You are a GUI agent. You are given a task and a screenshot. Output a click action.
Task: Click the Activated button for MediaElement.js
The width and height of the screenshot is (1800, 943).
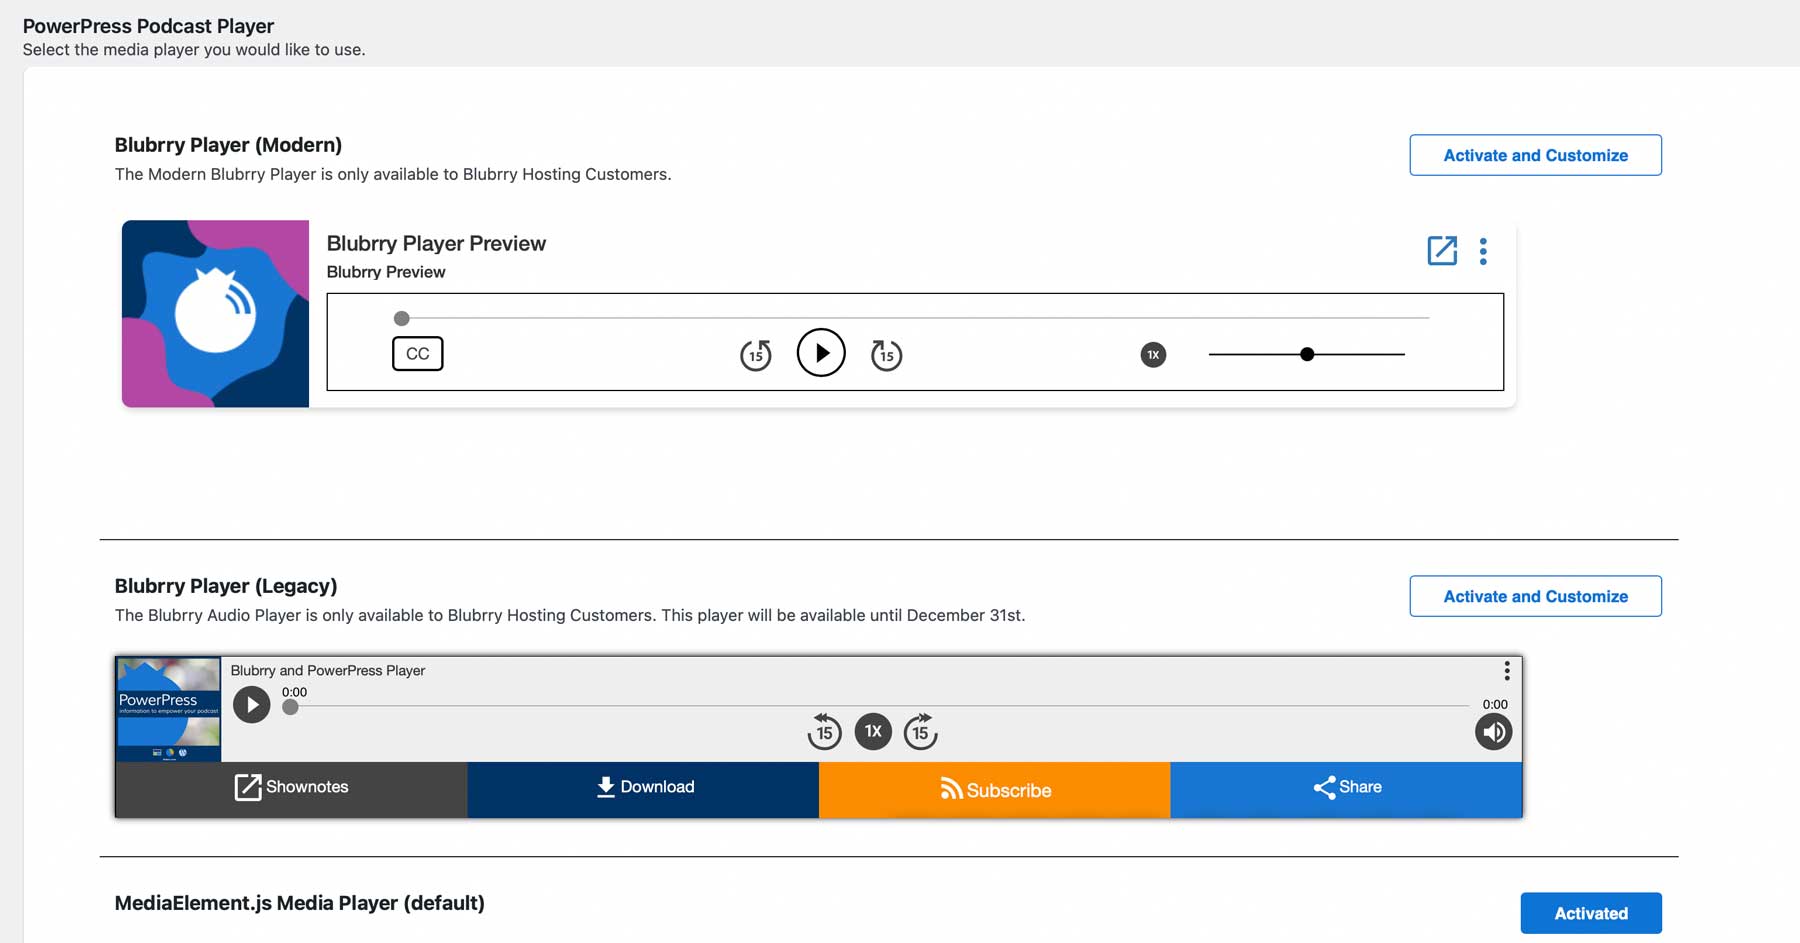(1590, 913)
